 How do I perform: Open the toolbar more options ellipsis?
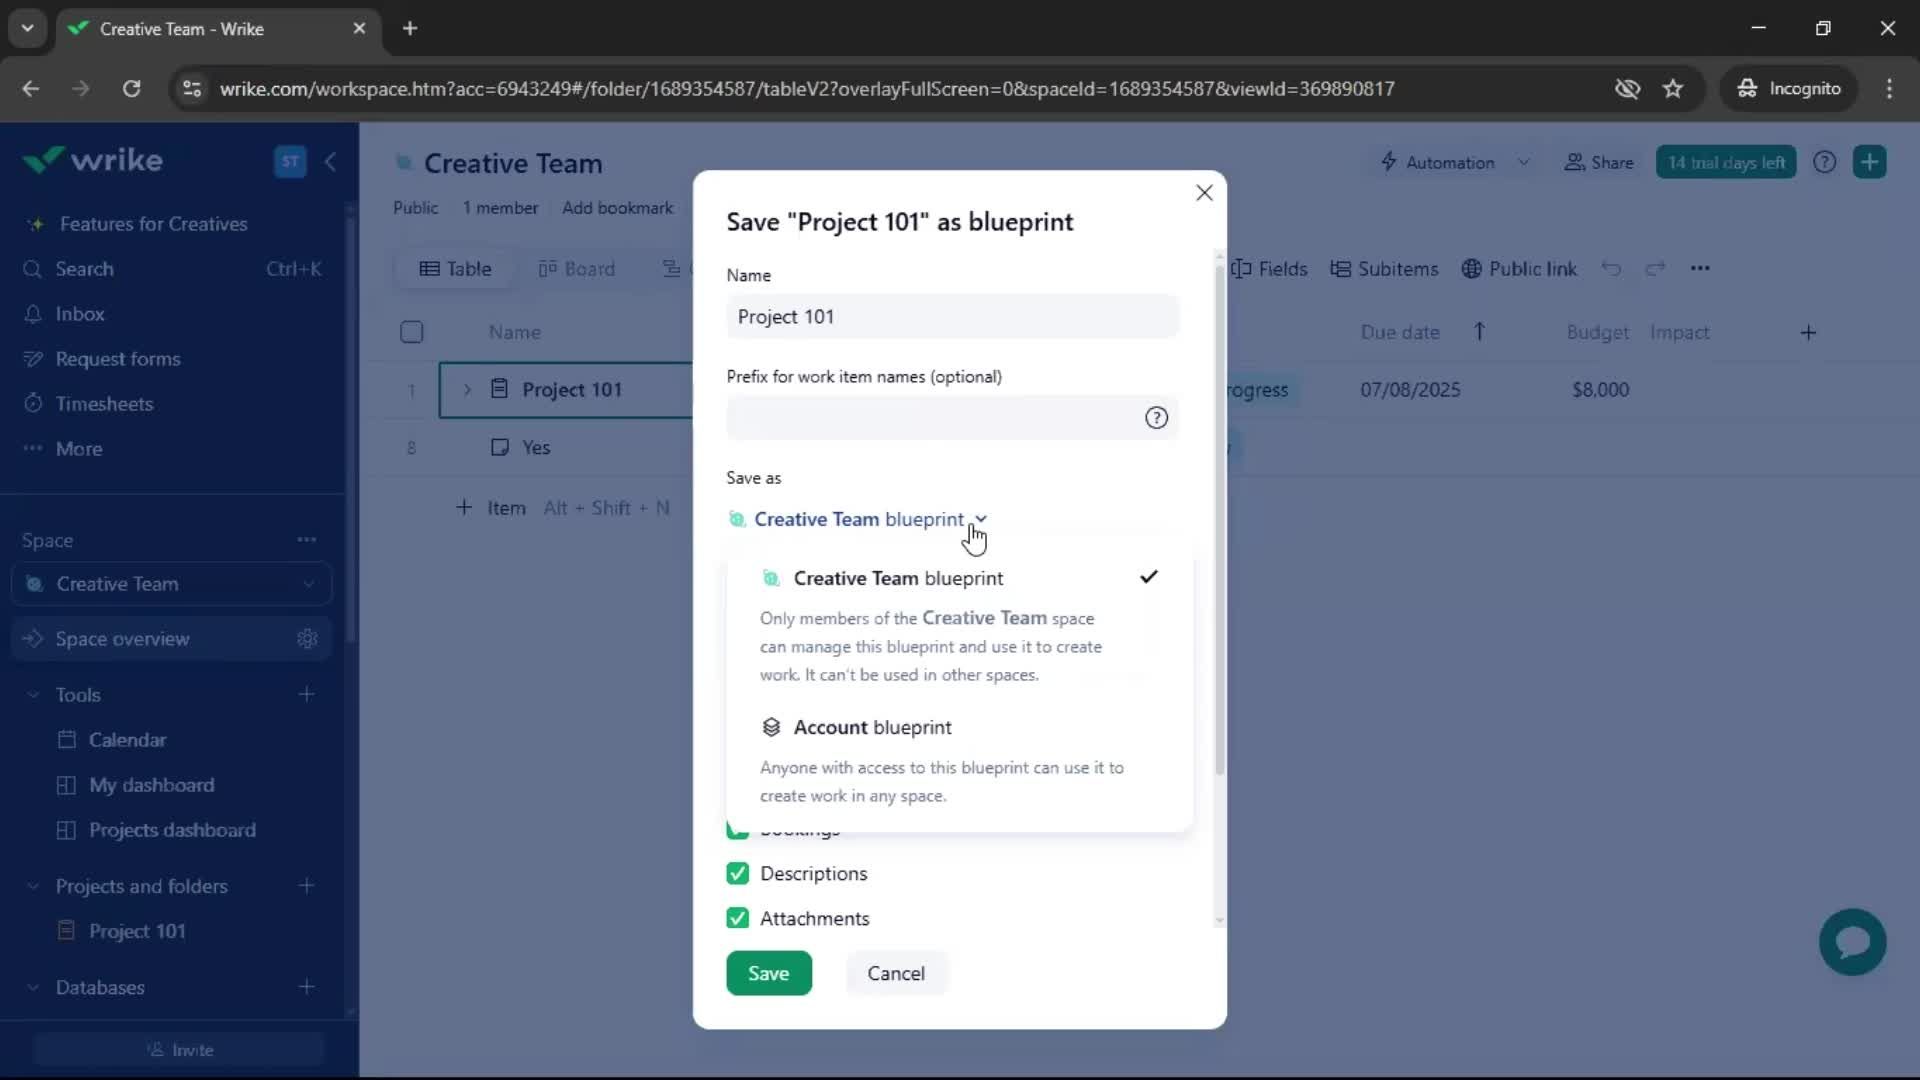pos(1700,268)
